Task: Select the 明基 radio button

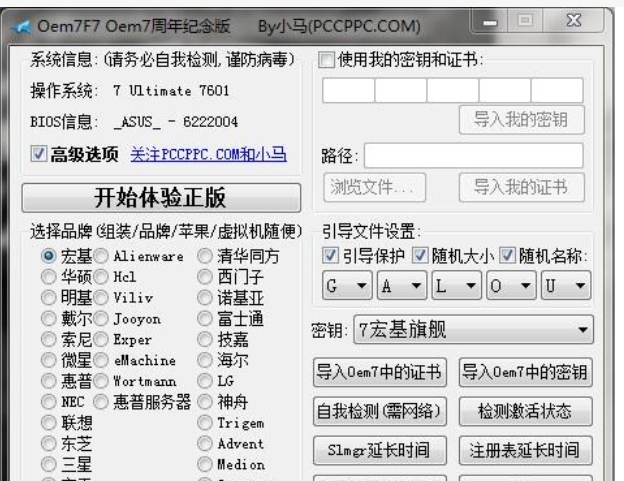Action: point(49,298)
